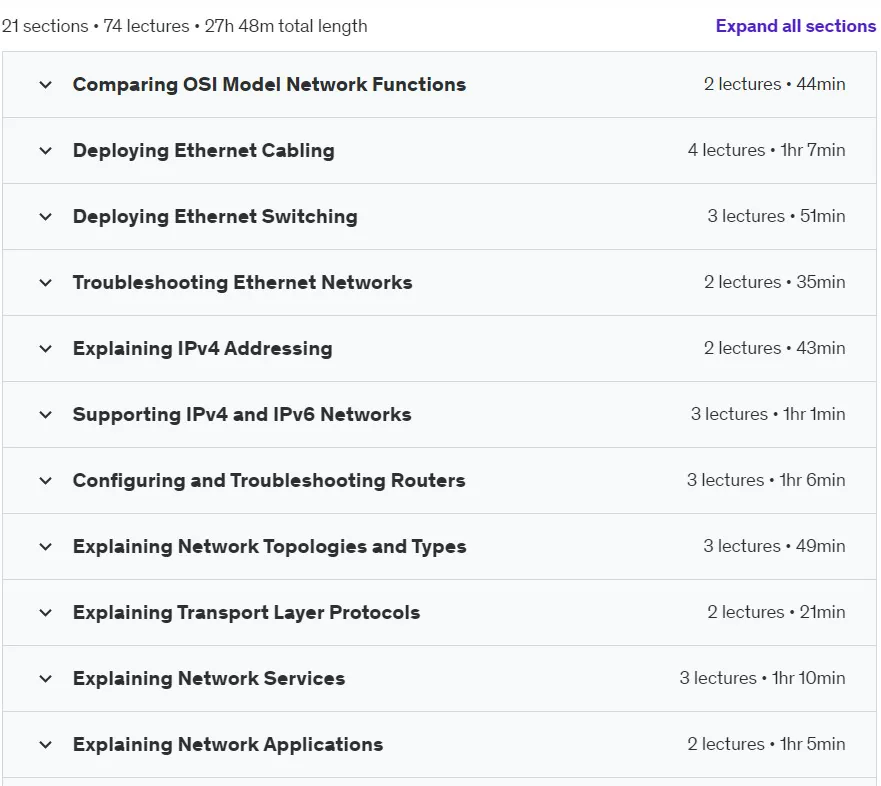Select the Comparing OSI Model Network Functions title
Screen dimensions: 881x786
(269, 84)
